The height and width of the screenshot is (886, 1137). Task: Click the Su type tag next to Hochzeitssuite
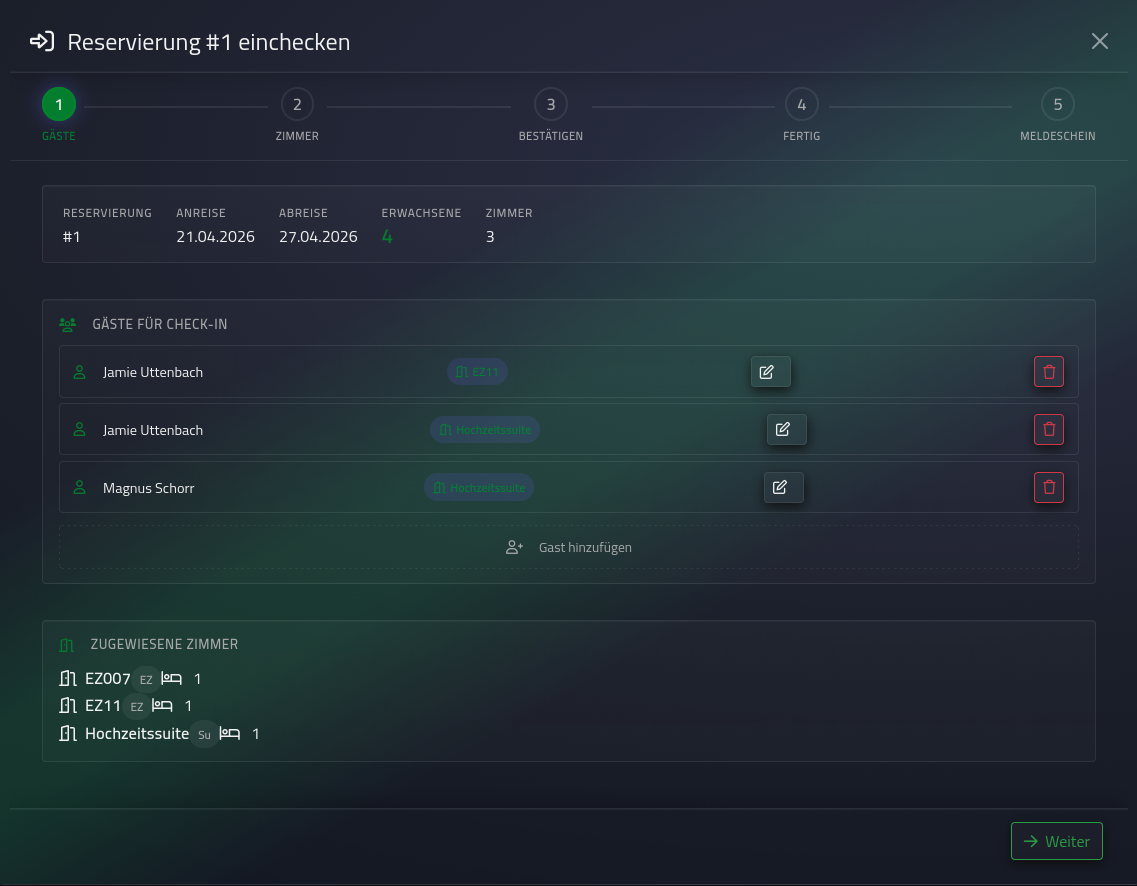coord(204,734)
